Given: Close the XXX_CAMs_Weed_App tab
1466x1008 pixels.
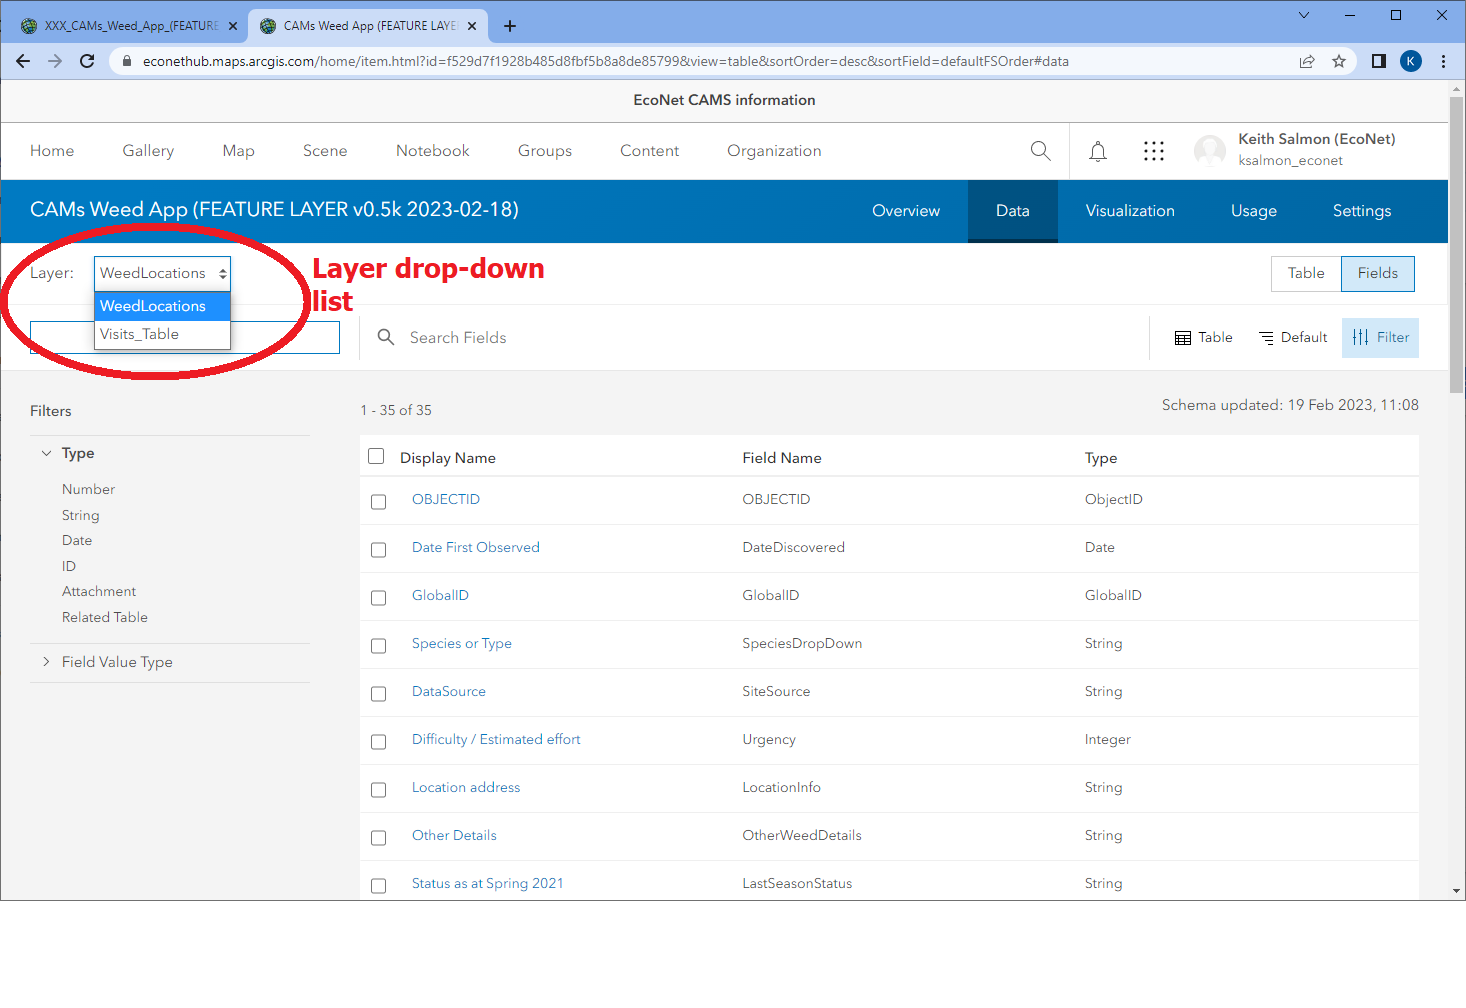Looking at the screenshot, I should [x=233, y=26].
